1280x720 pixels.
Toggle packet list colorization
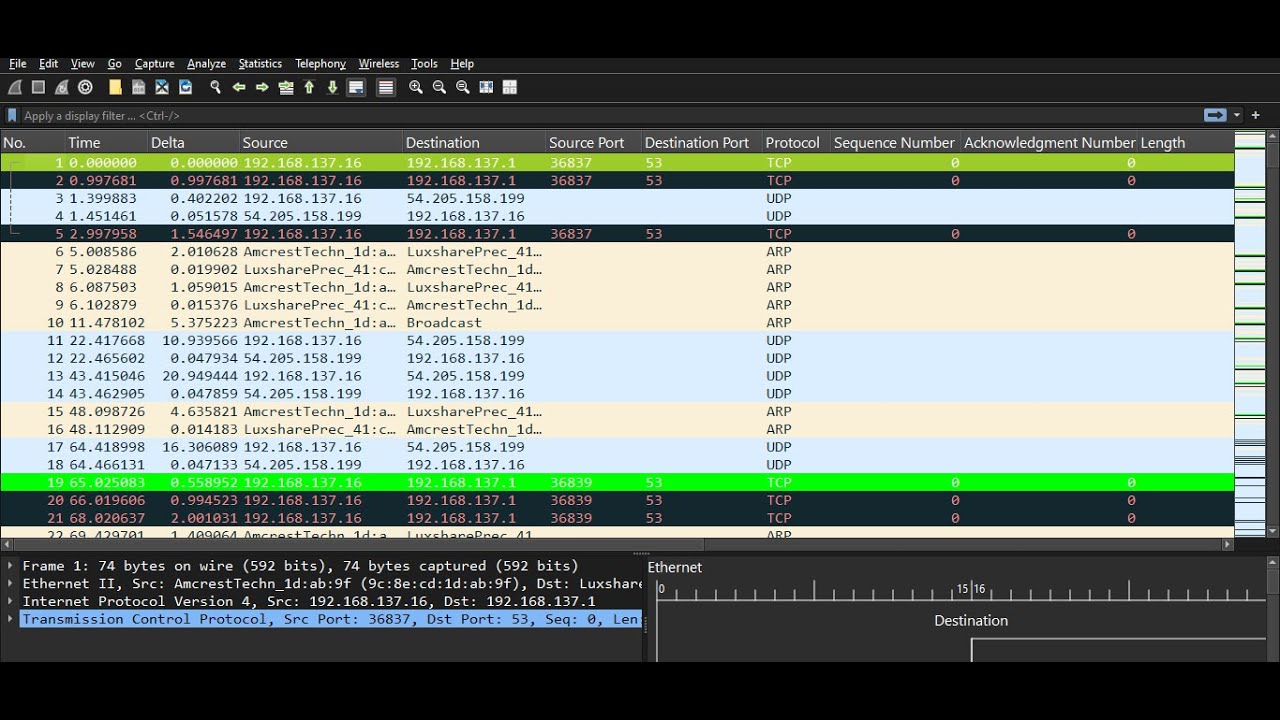pos(386,88)
